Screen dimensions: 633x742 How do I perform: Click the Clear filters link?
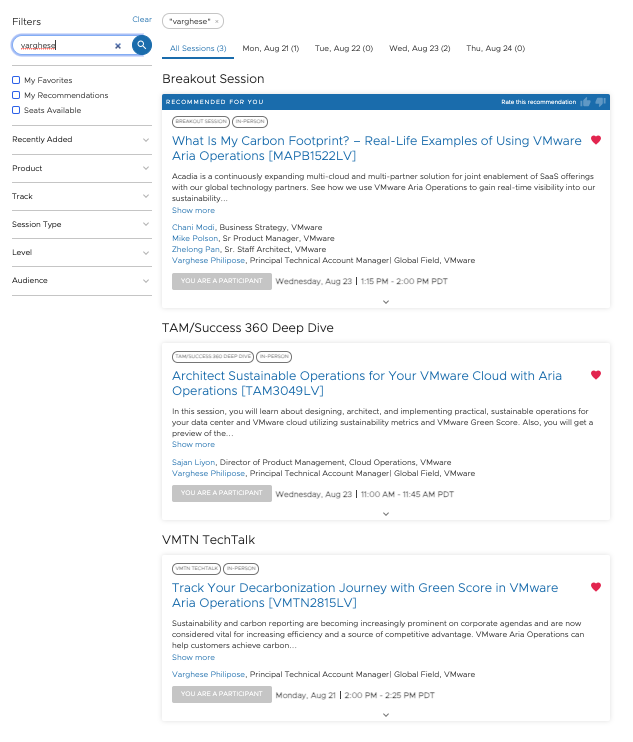(142, 19)
